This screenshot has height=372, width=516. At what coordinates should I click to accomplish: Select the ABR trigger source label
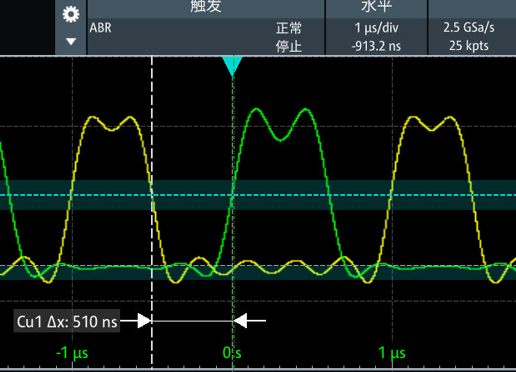click(x=100, y=28)
